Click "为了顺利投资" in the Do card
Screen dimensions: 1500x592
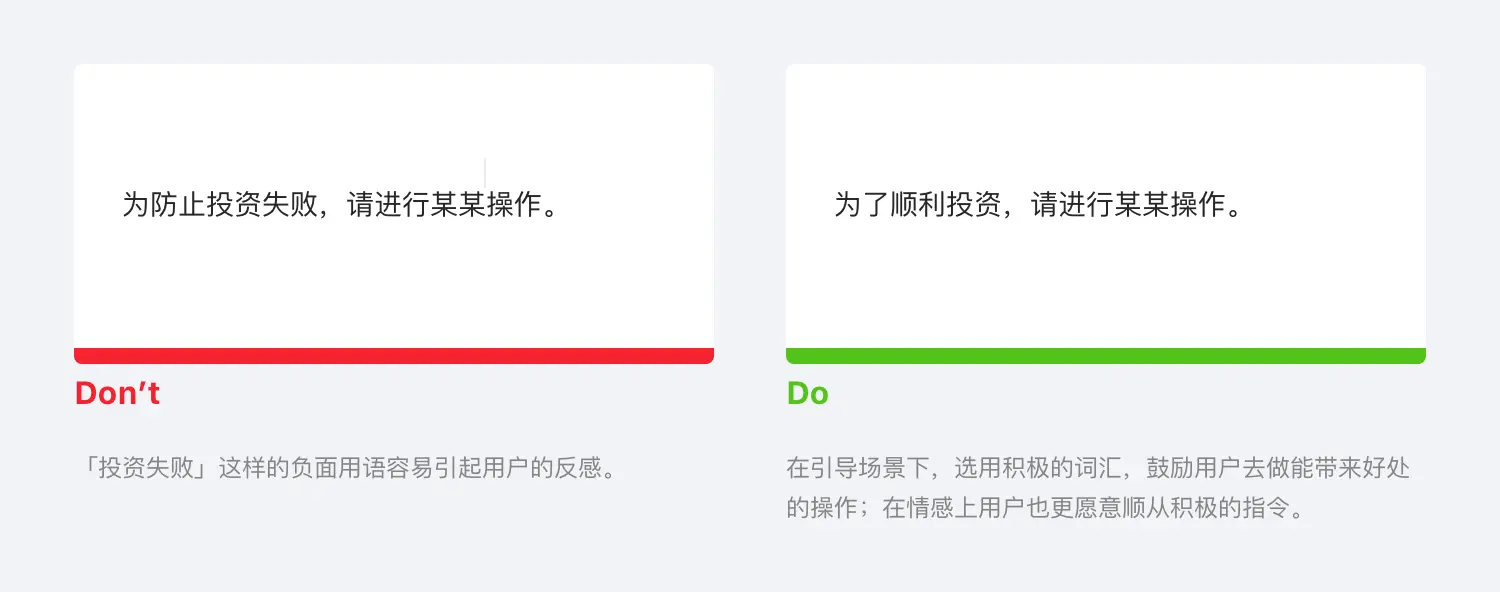(918, 205)
